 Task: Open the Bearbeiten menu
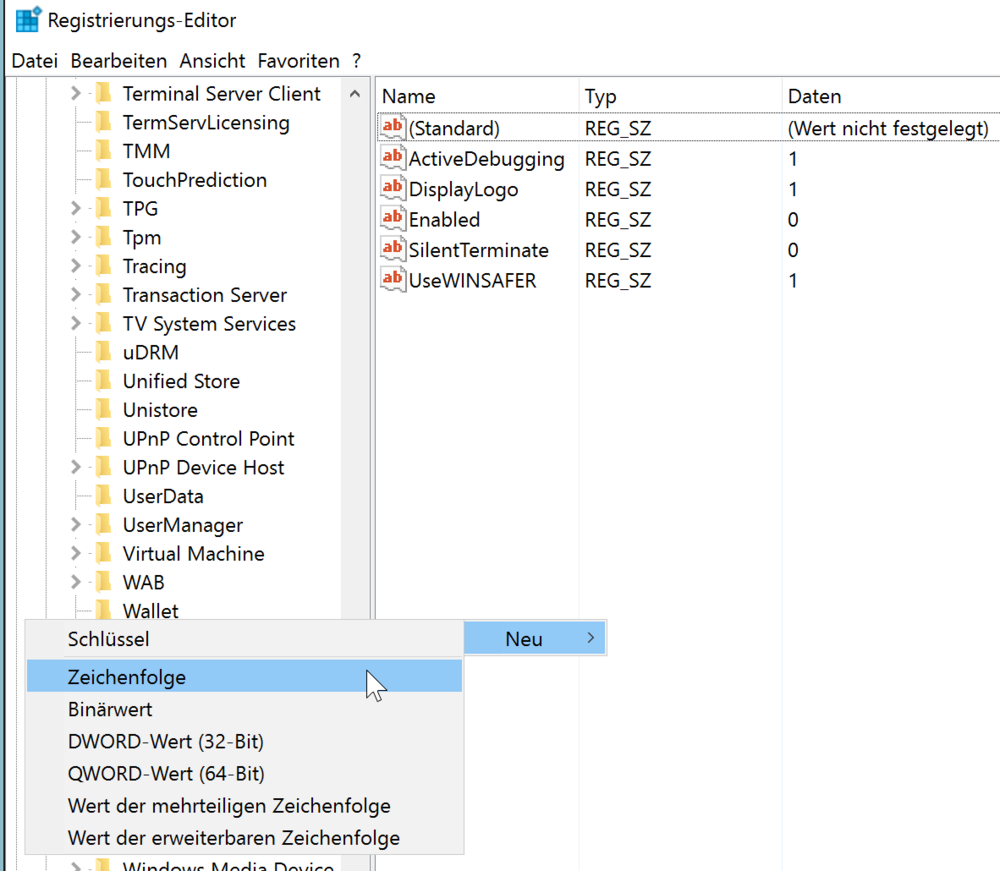tap(119, 61)
